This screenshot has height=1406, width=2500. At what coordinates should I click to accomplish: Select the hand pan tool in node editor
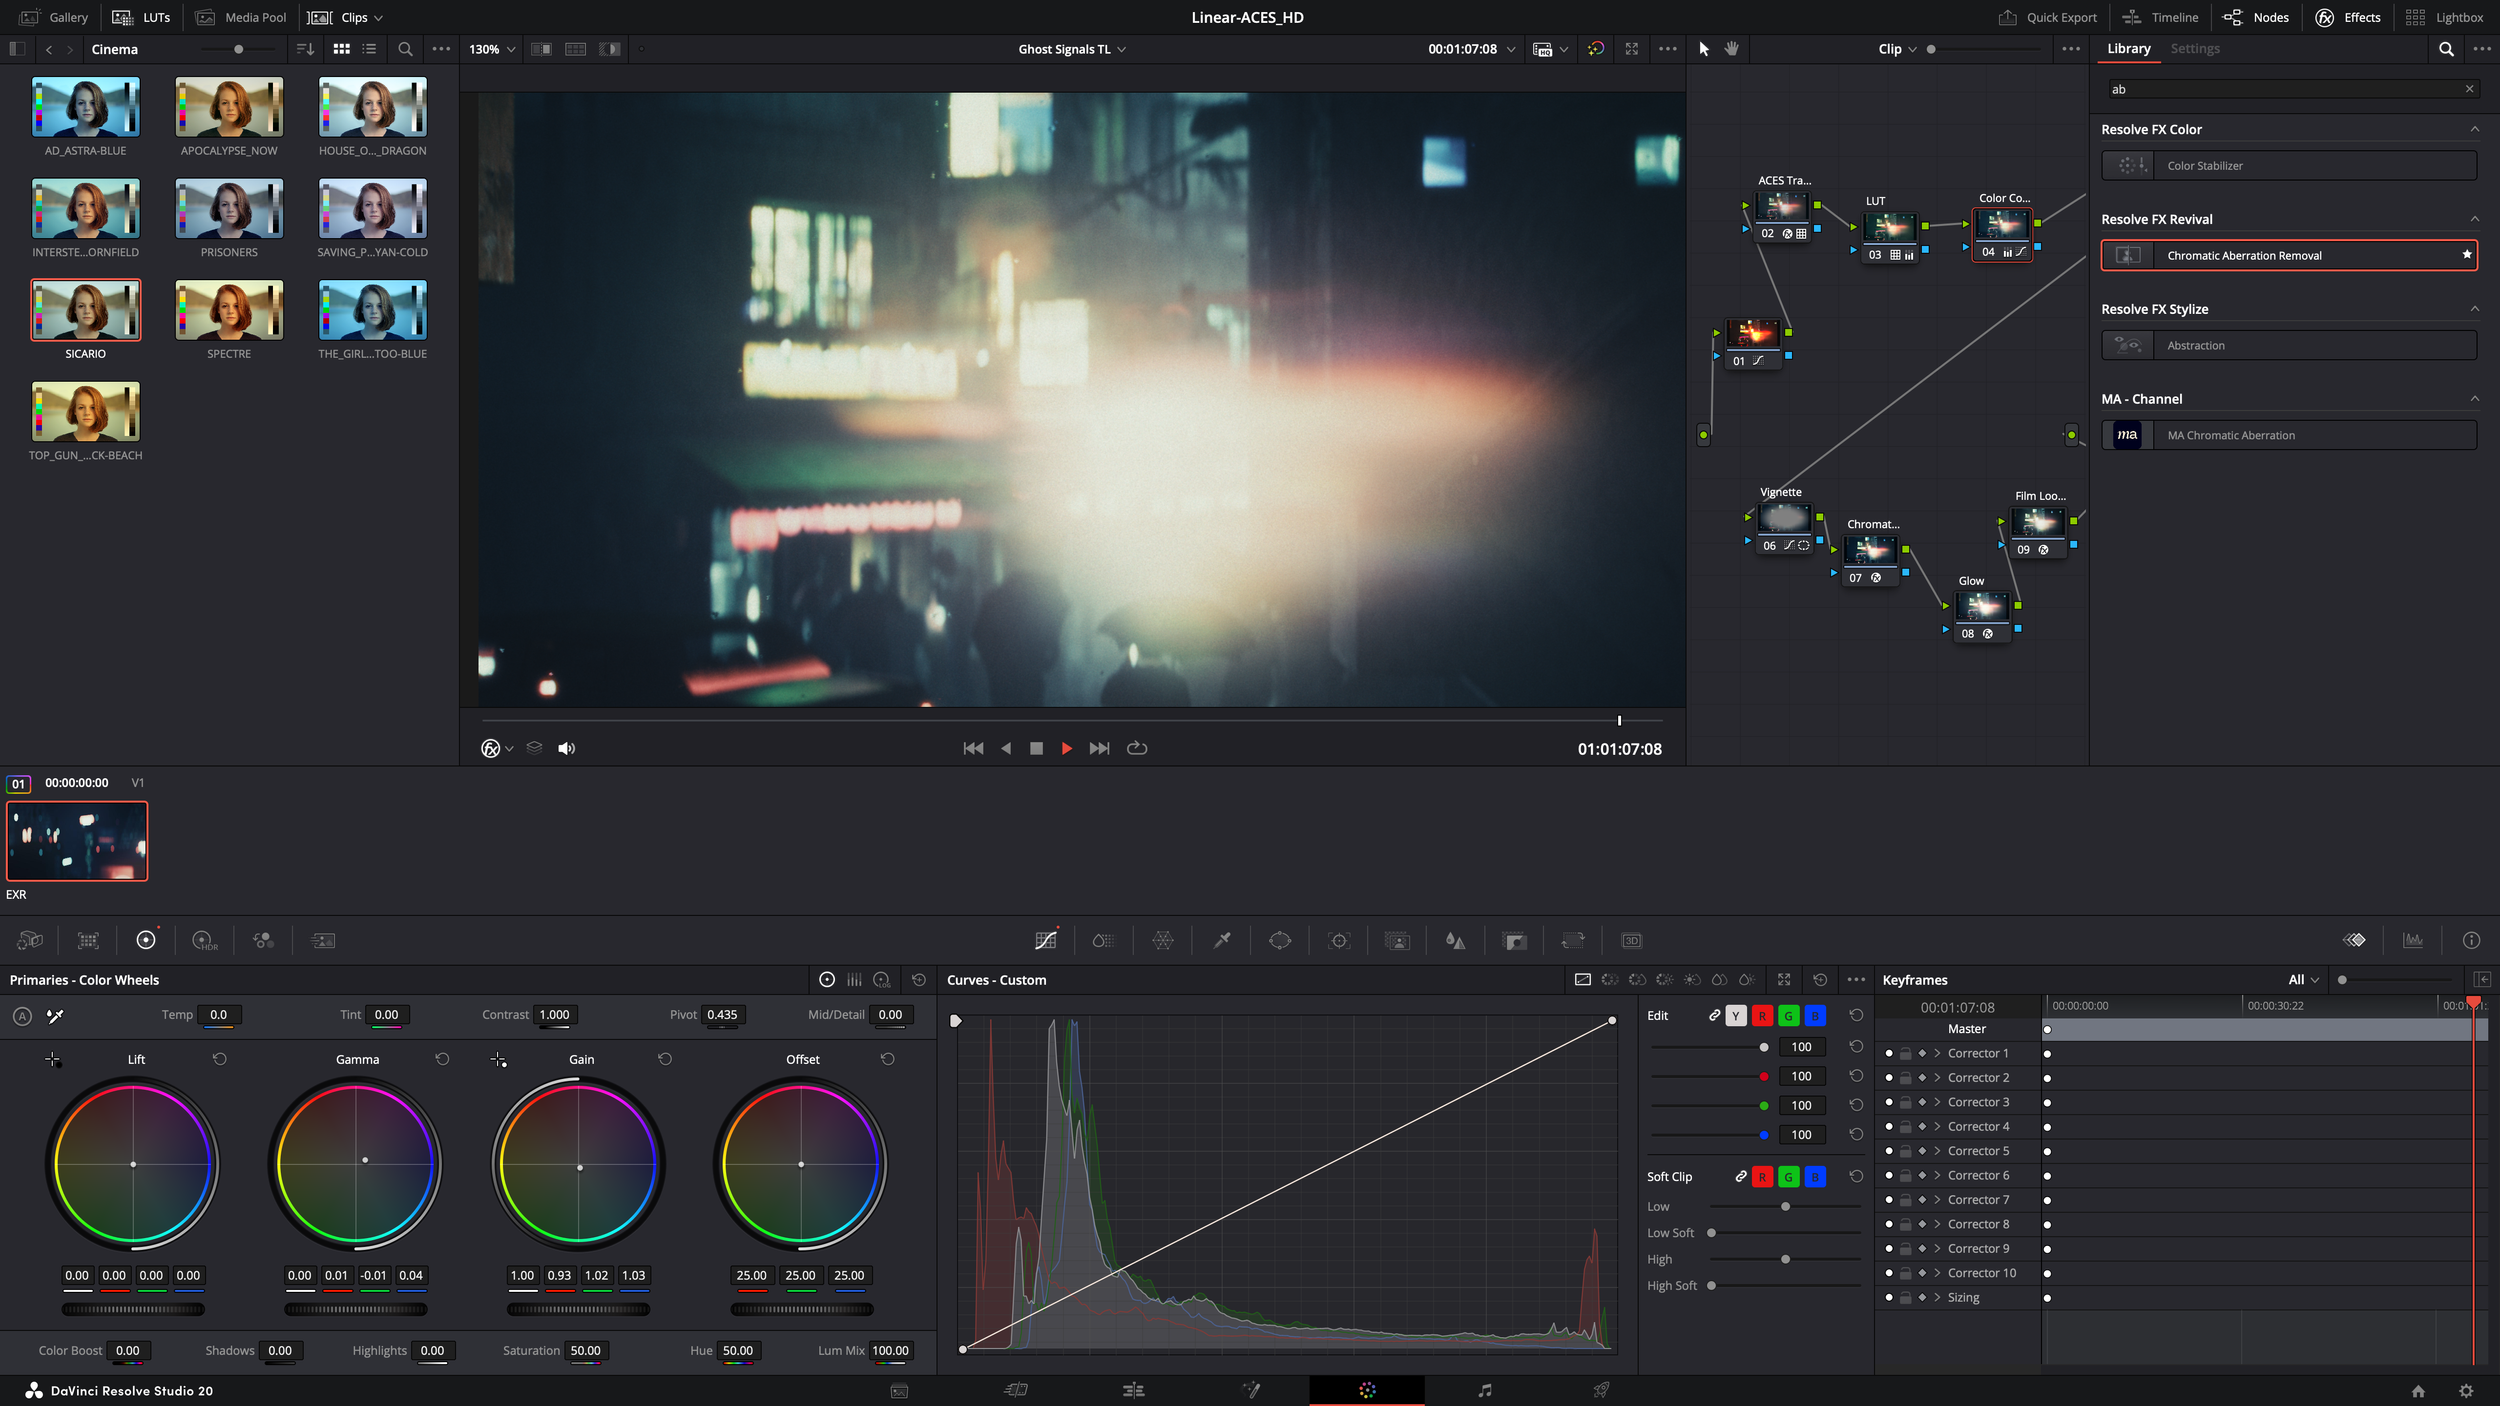pos(1732,49)
